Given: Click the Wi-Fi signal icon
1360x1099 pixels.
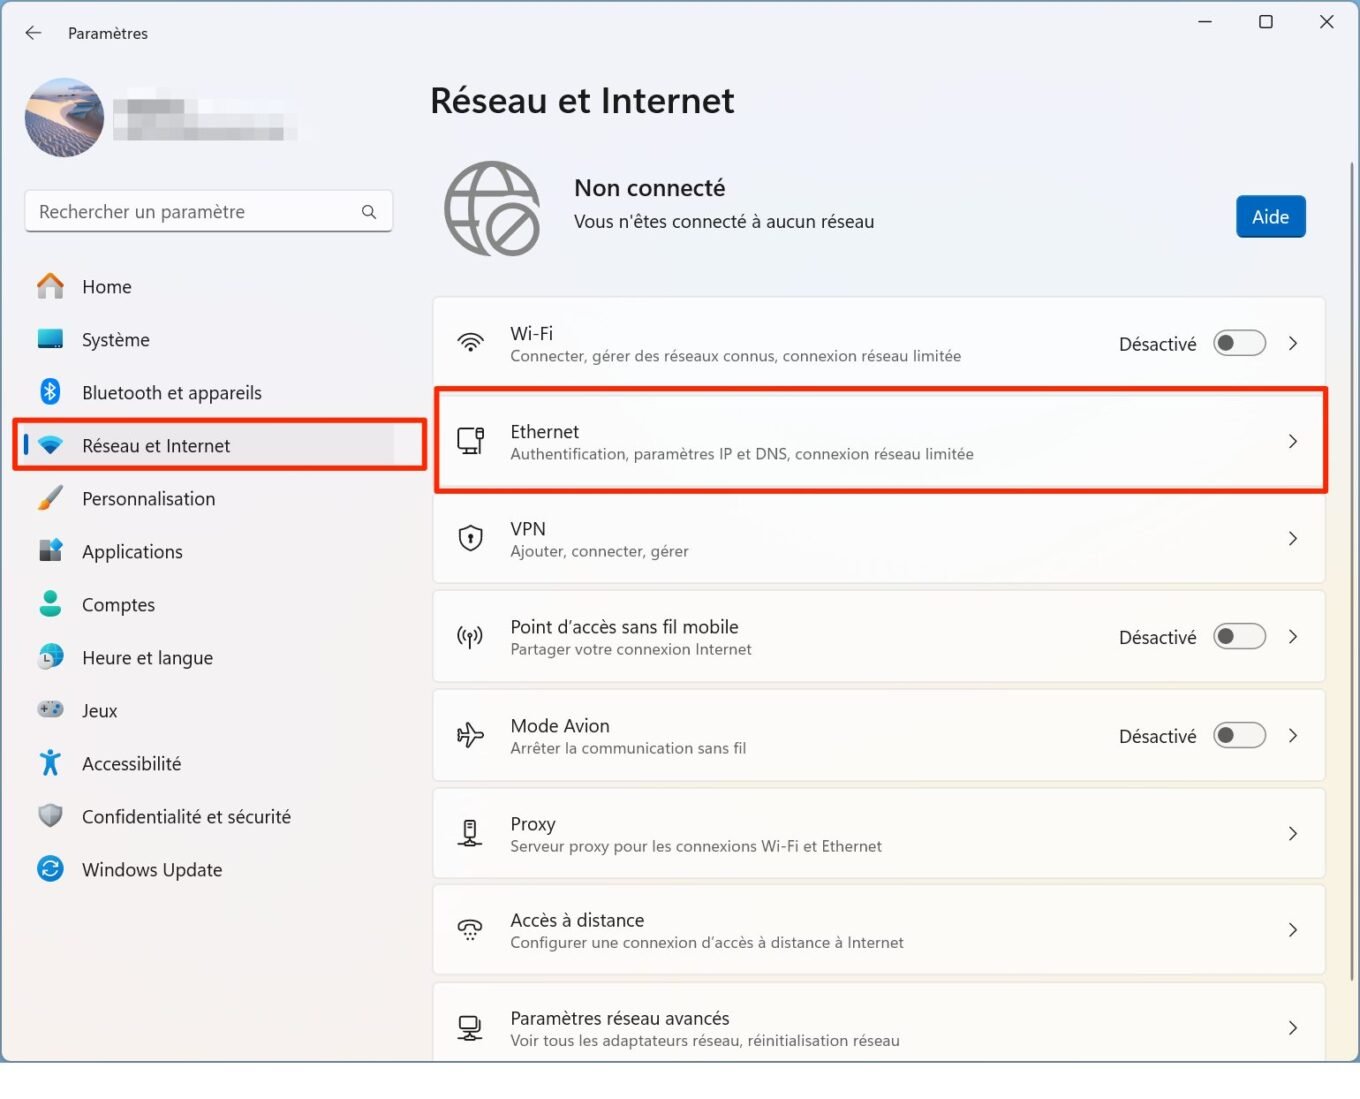Looking at the screenshot, I should [470, 343].
